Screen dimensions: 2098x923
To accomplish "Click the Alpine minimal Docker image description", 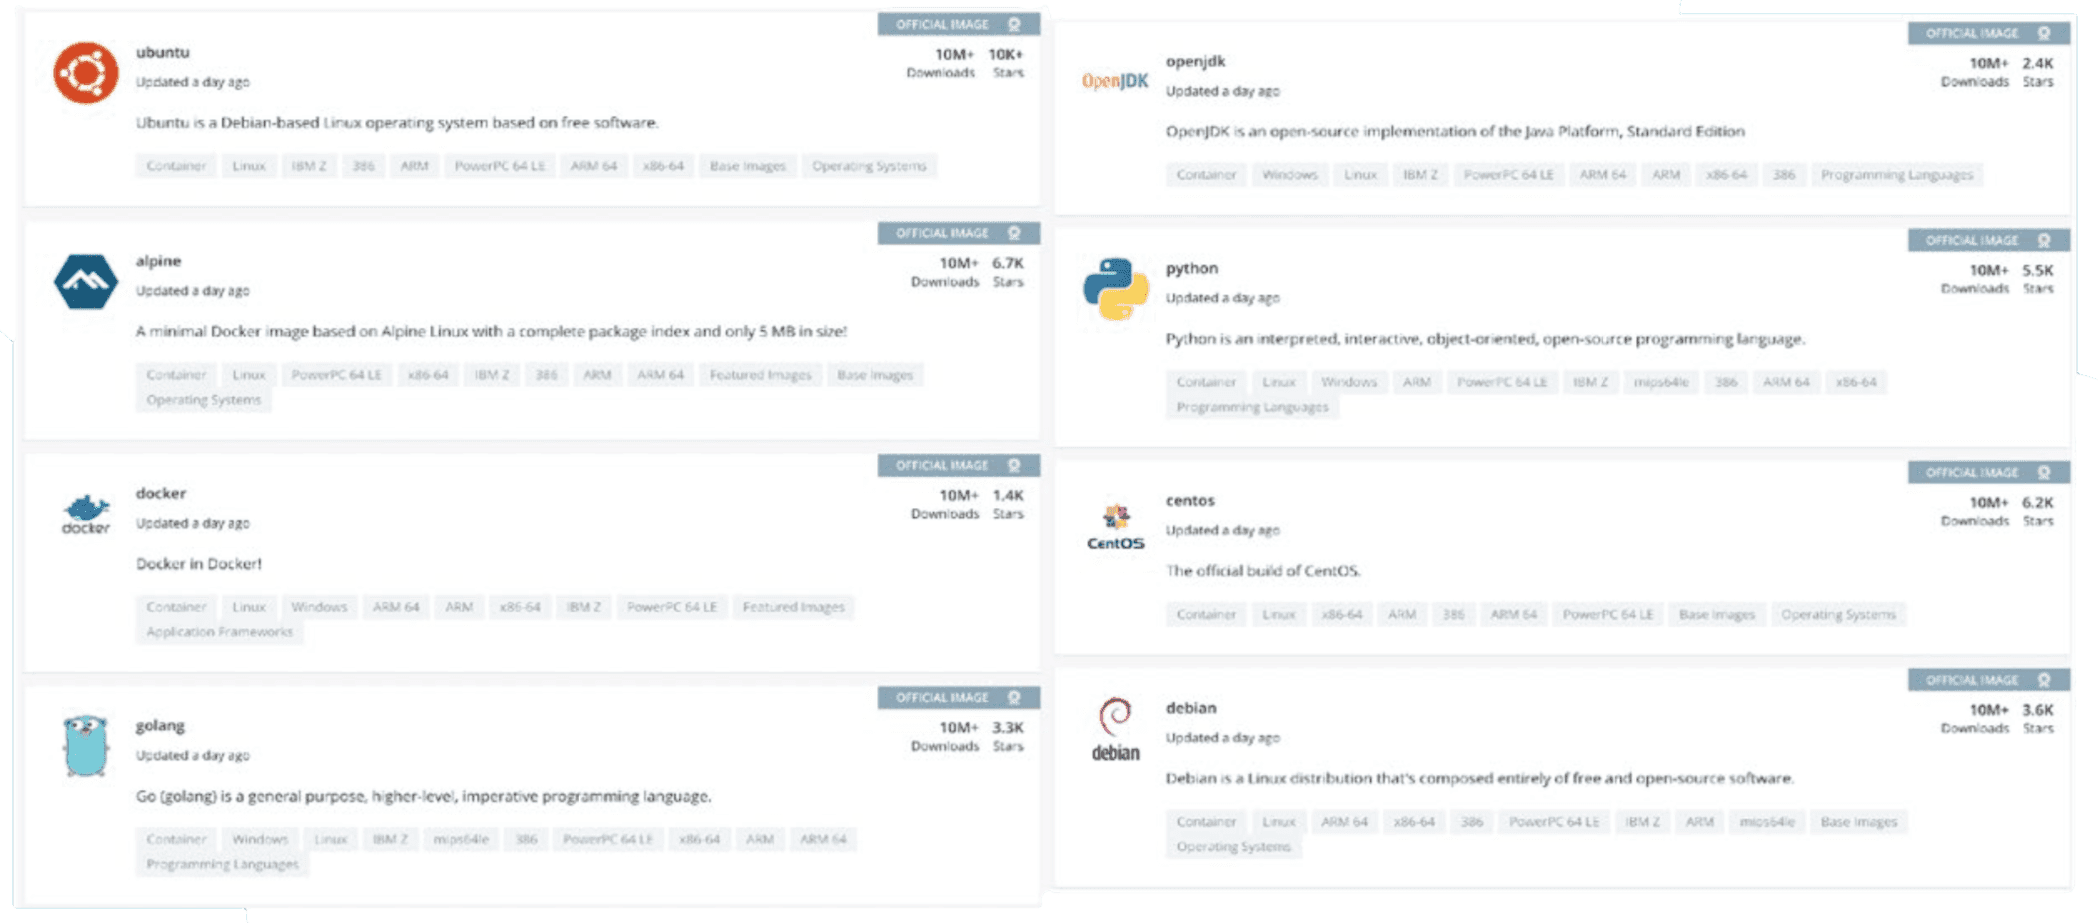I will click(491, 331).
